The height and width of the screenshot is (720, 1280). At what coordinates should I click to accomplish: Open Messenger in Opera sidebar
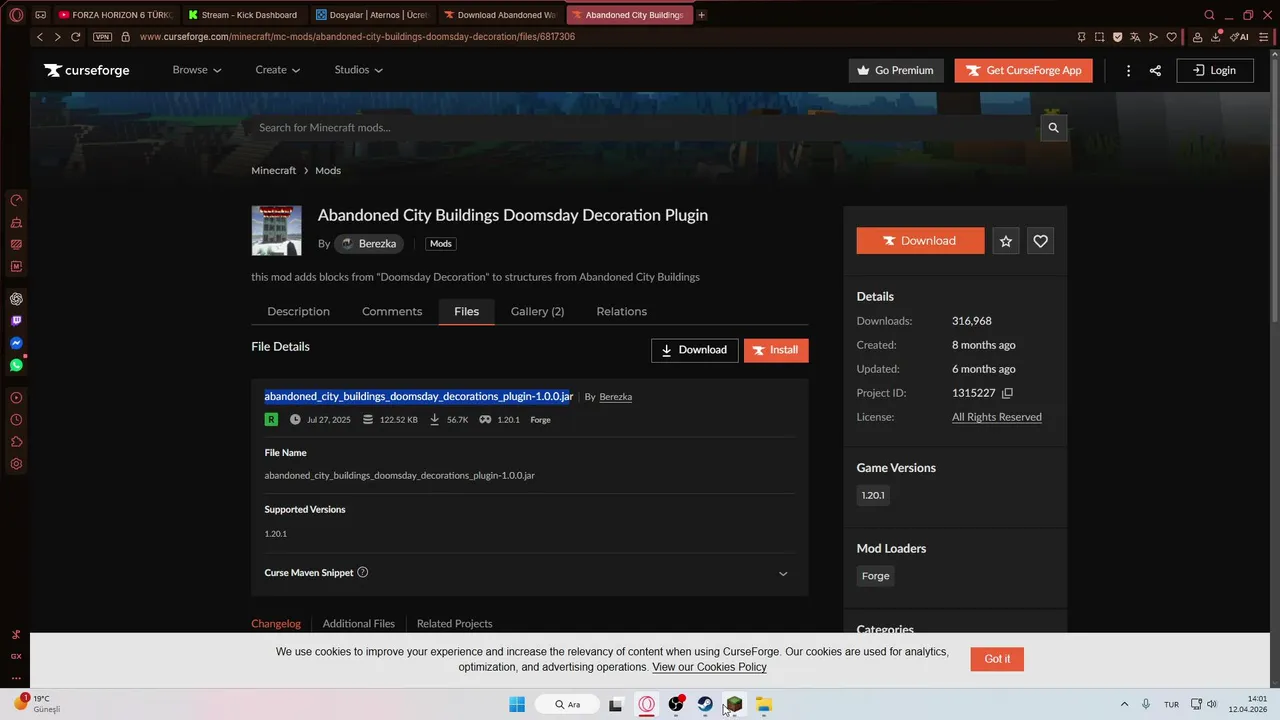pos(16,343)
